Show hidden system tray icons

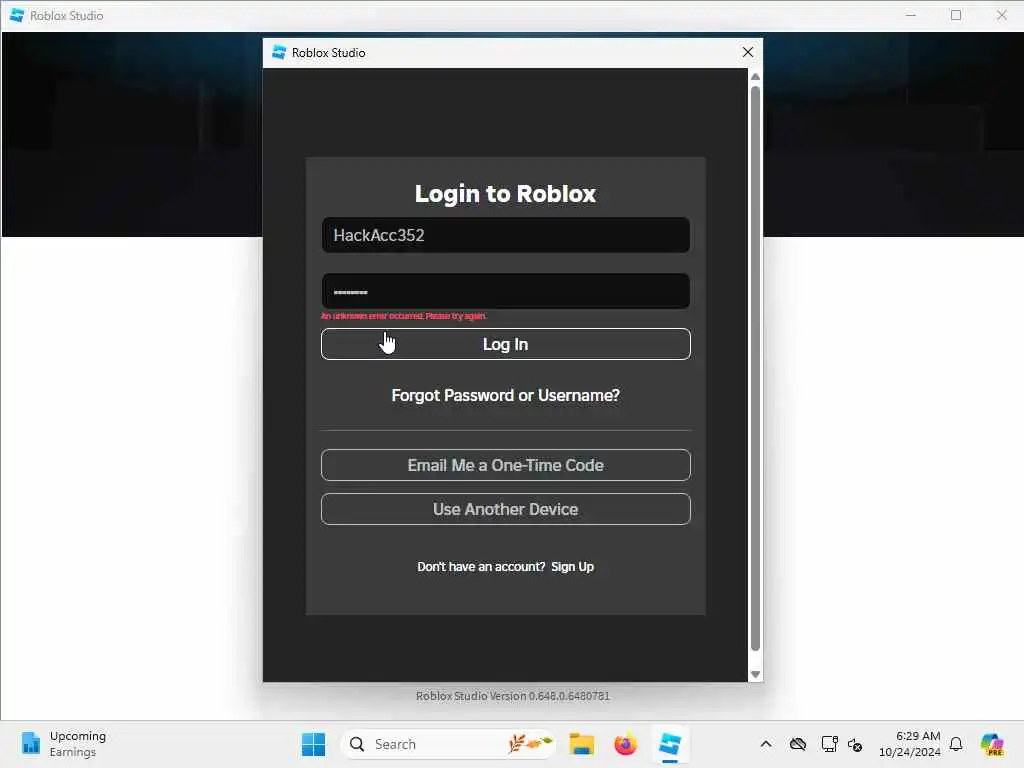click(766, 744)
